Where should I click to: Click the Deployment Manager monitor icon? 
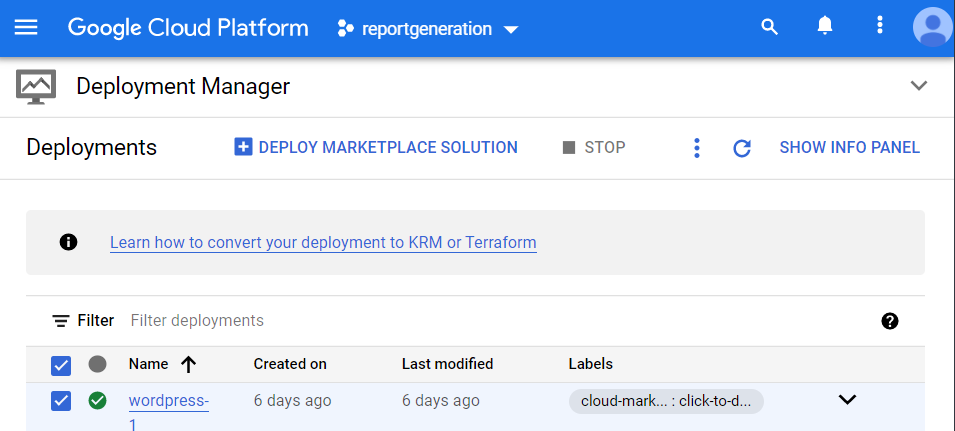[36, 87]
